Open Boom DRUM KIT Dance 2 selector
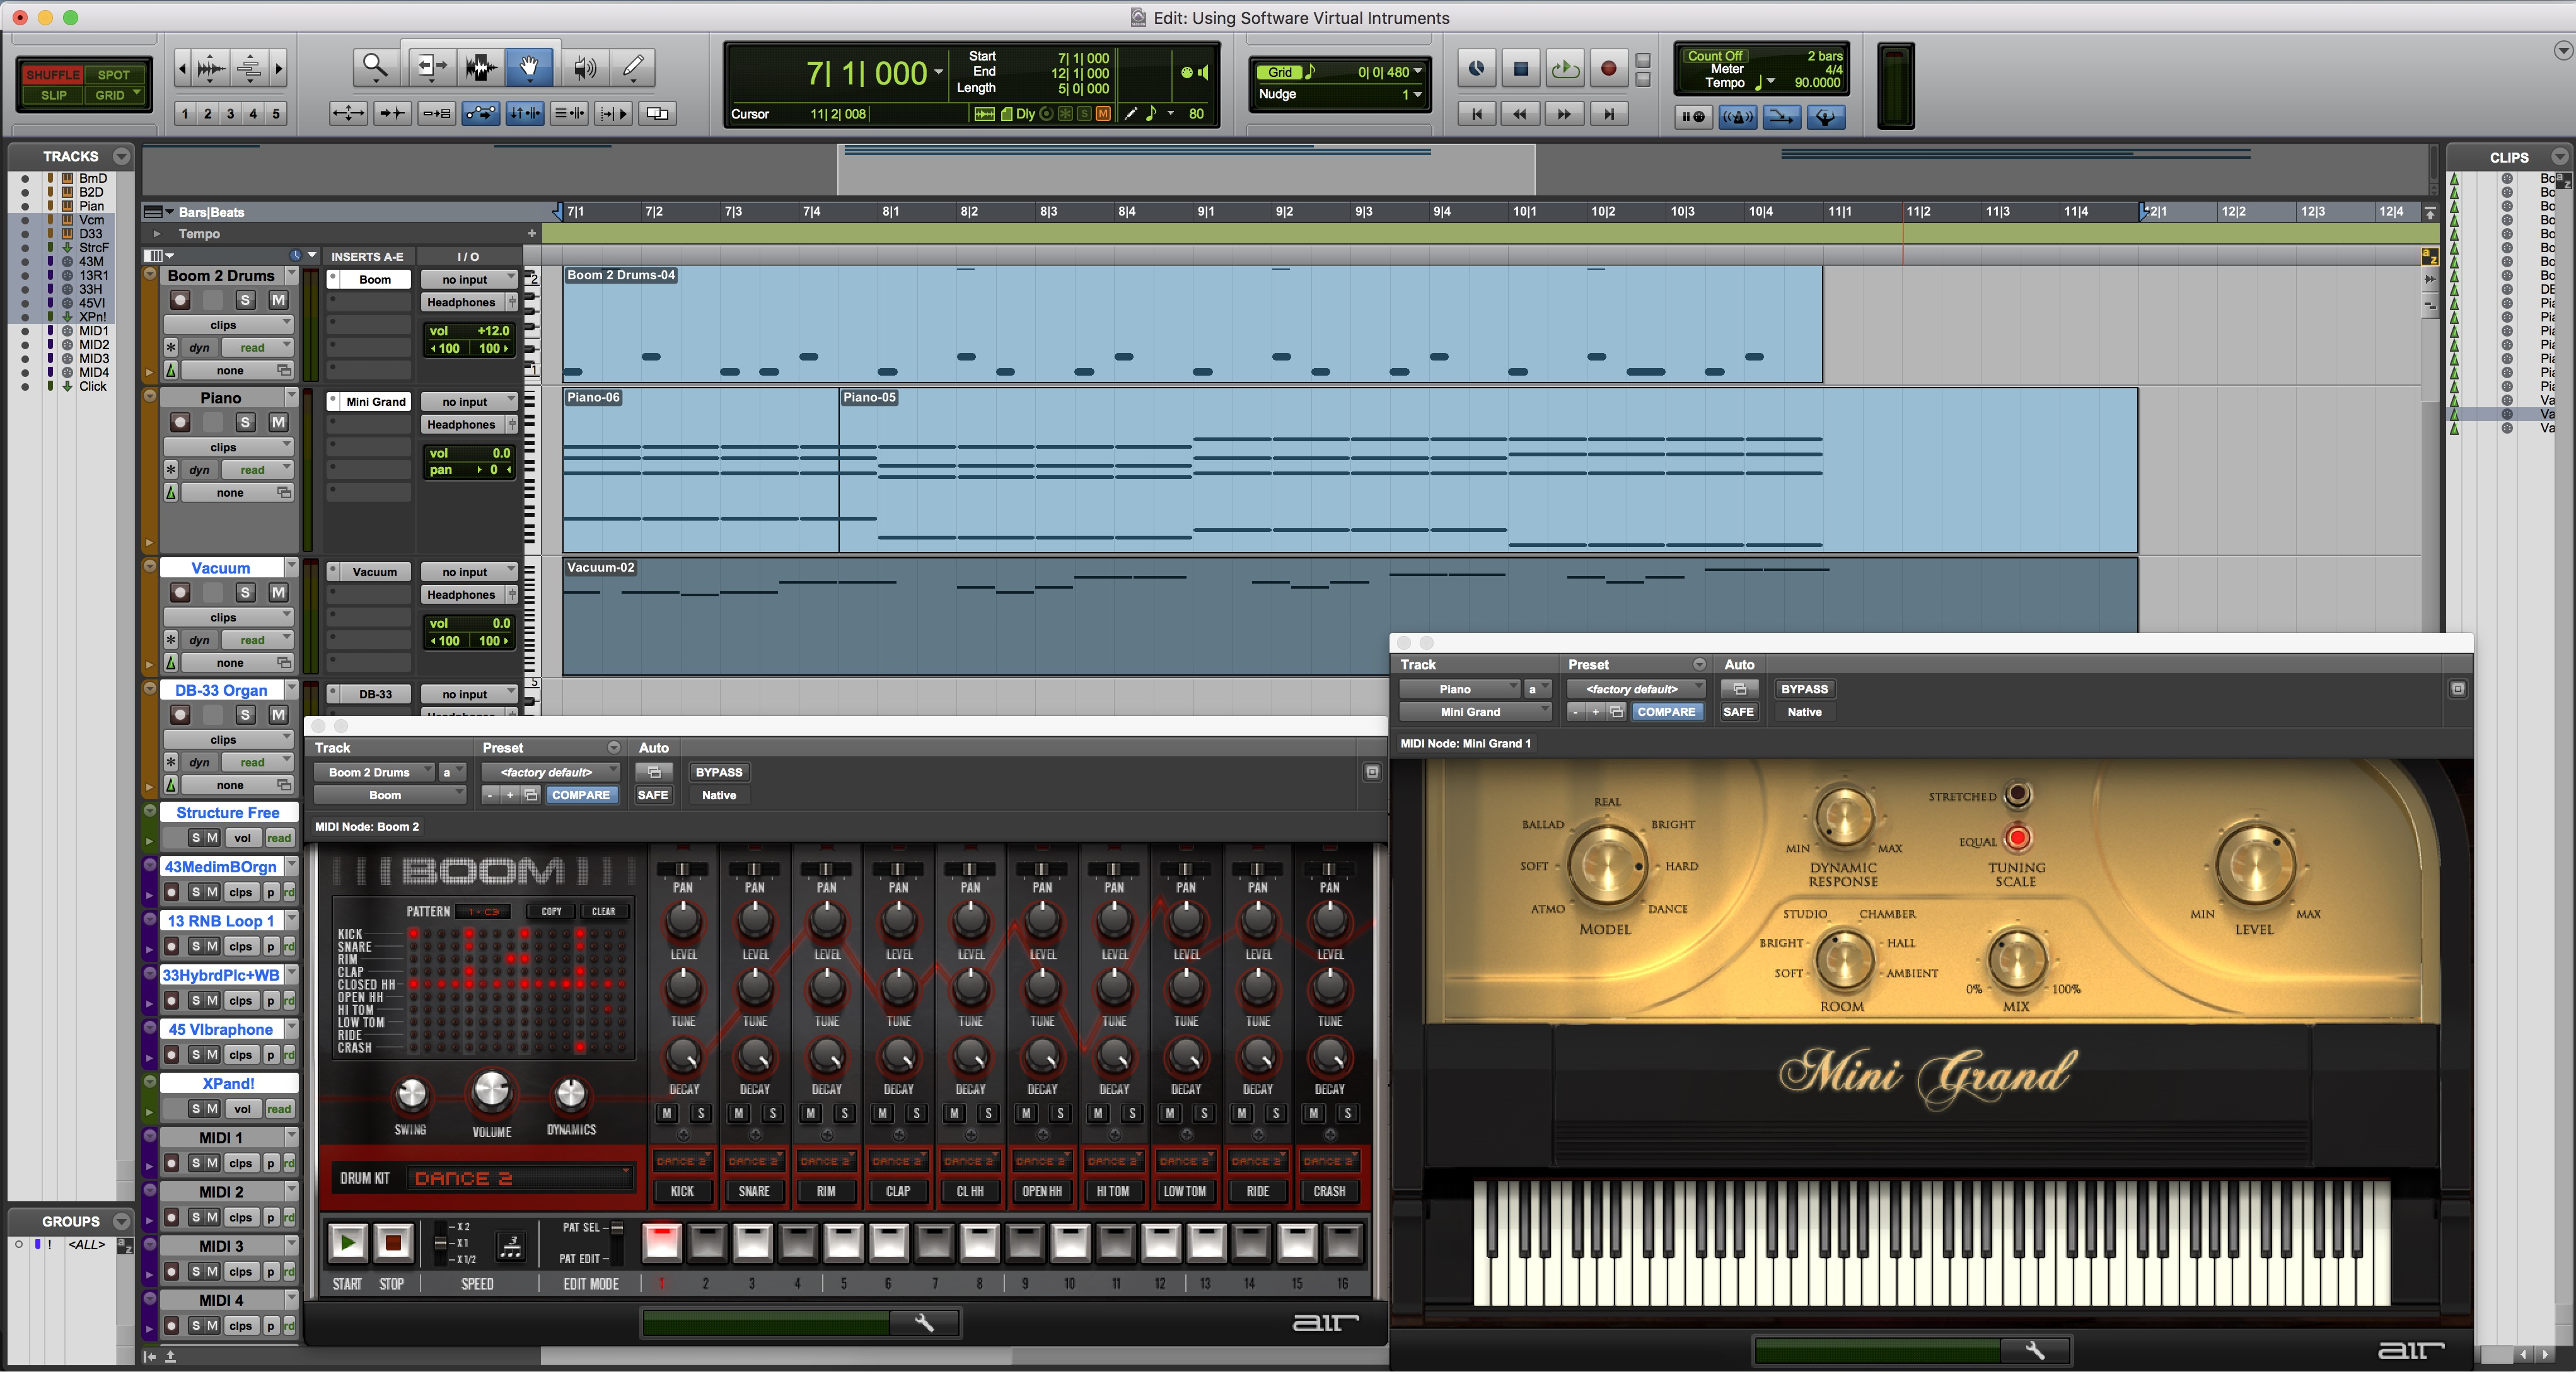2576x1374 pixels. 521,1178
